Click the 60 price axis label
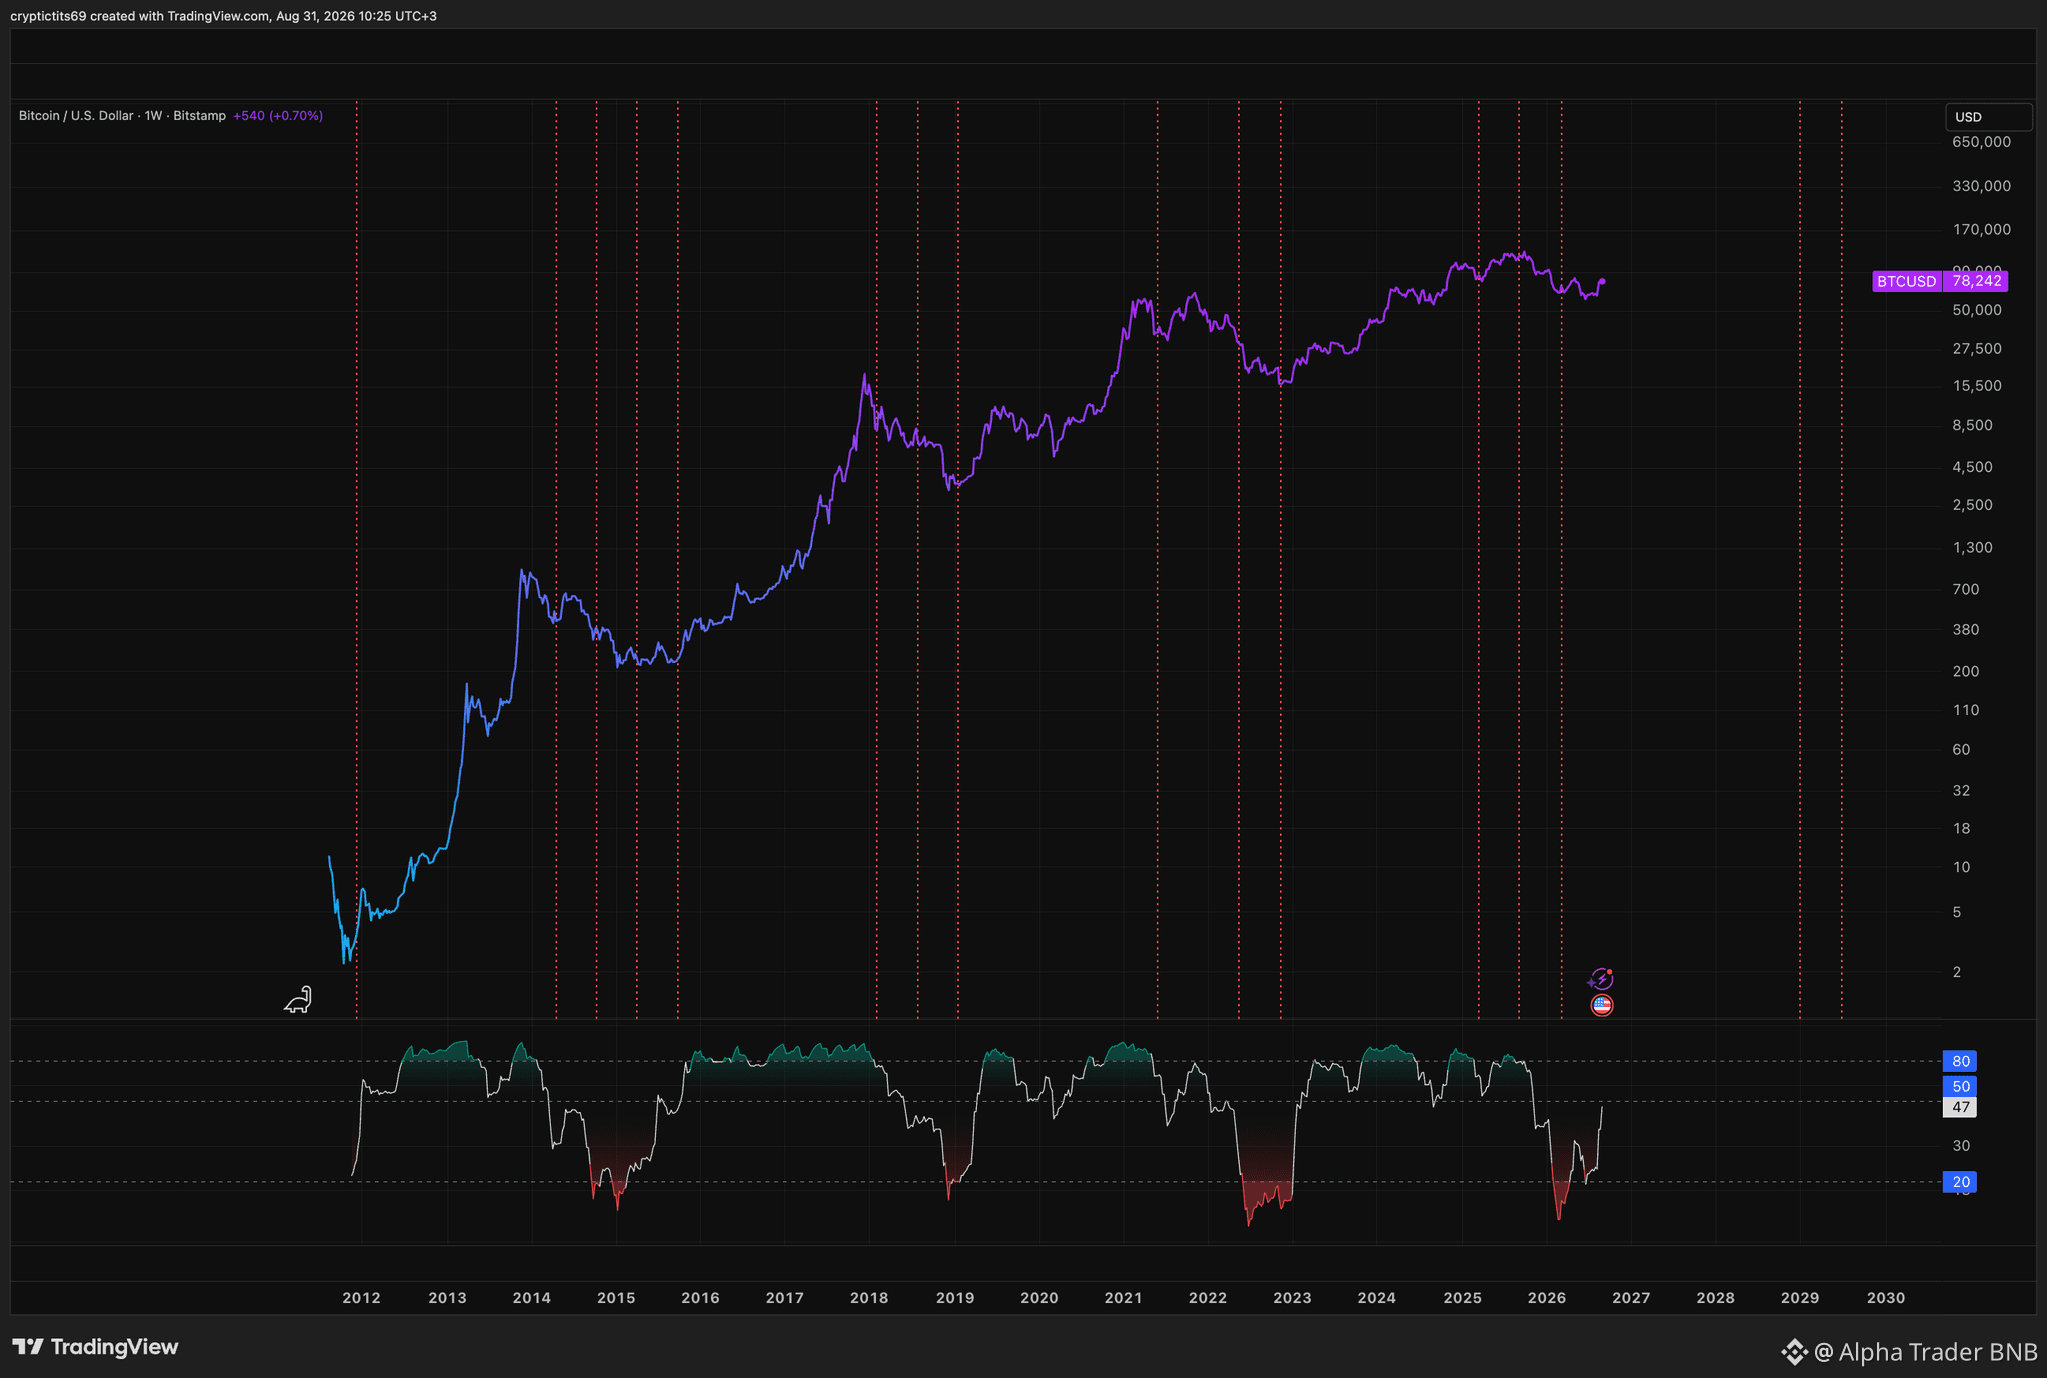Viewport: 2047px width, 1378px height. click(x=1961, y=750)
